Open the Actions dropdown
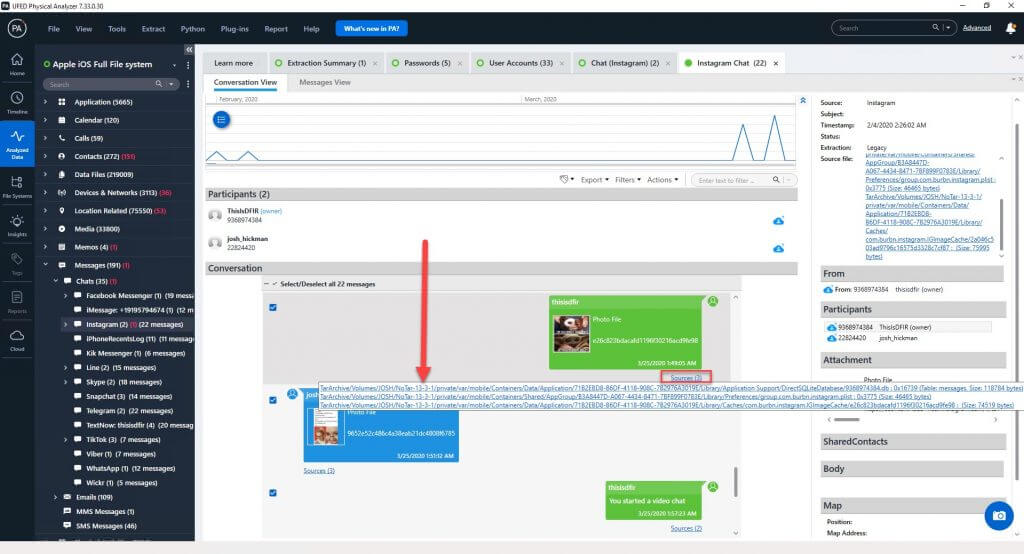 coord(662,180)
